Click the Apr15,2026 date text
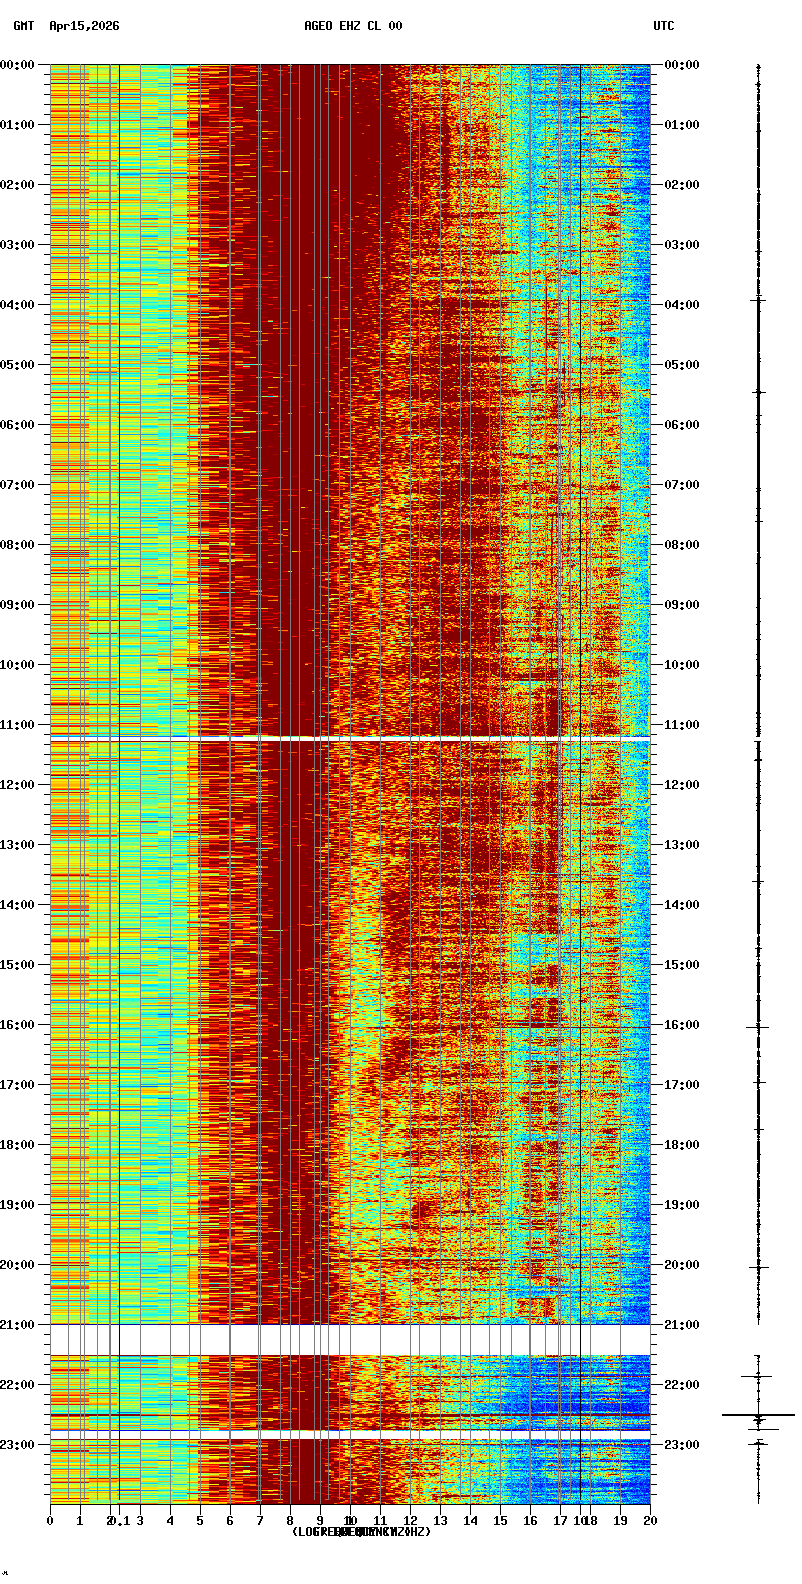The height and width of the screenshot is (1584, 802). click(84, 26)
